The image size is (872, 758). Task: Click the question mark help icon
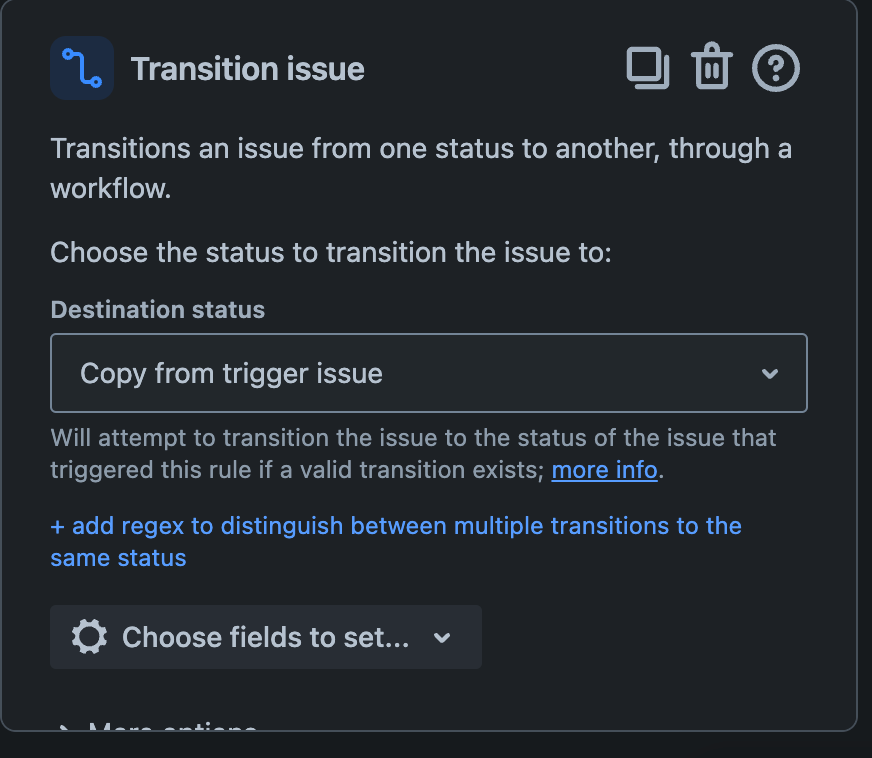(776, 67)
